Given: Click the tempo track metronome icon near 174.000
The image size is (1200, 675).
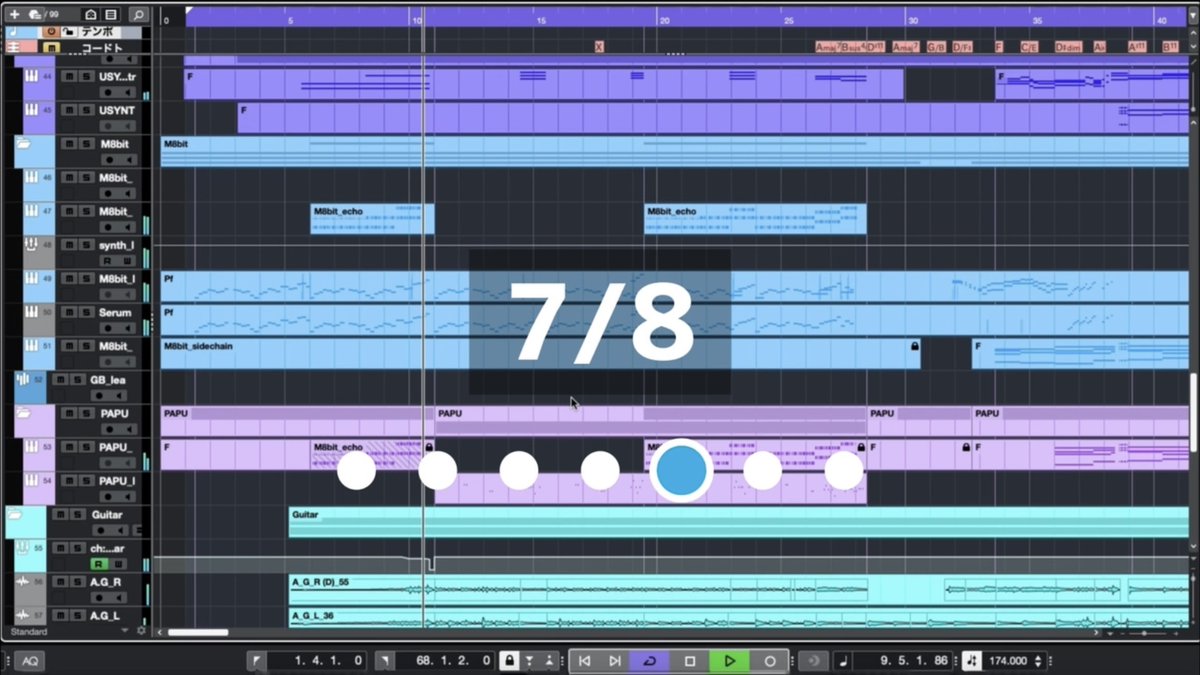Looking at the screenshot, I should 971,661.
